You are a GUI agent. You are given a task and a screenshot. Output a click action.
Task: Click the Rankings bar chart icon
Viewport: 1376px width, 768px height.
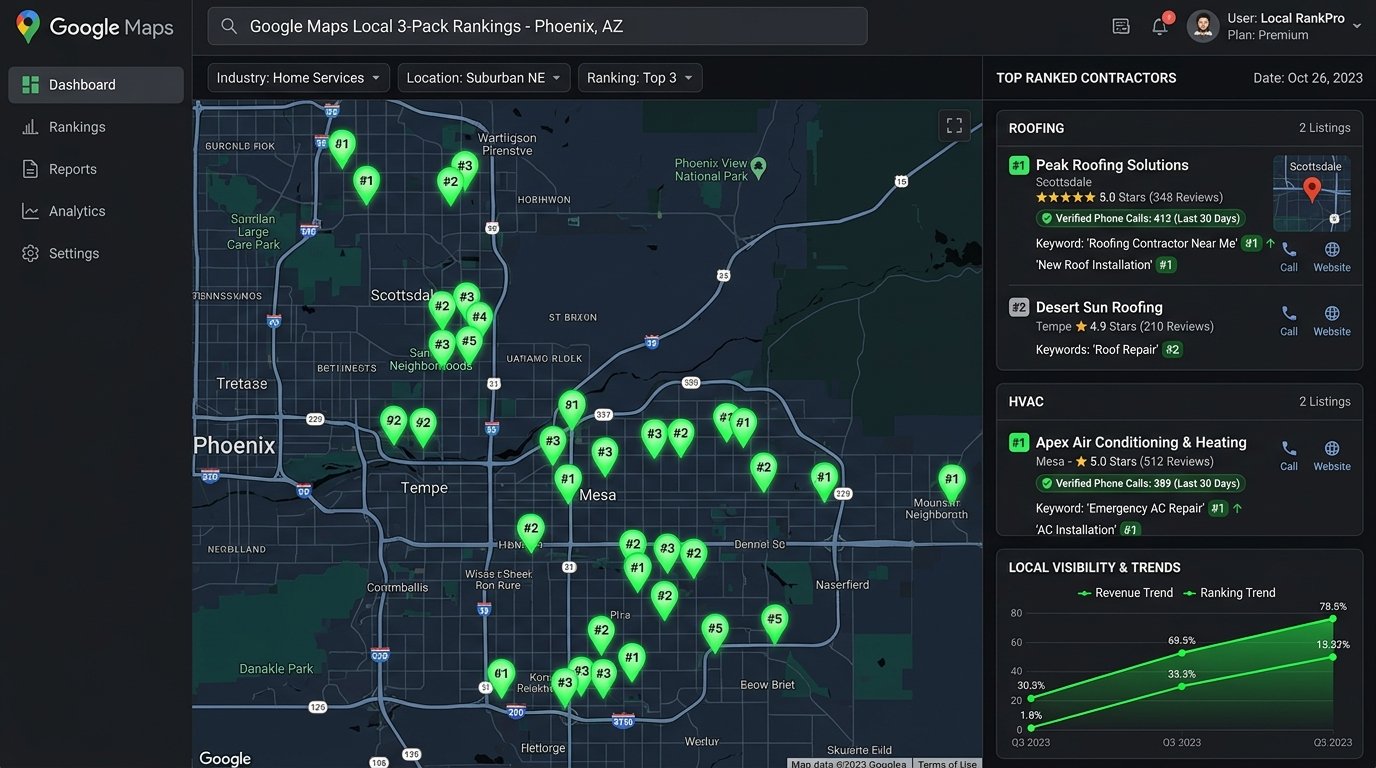coord(30,127)
